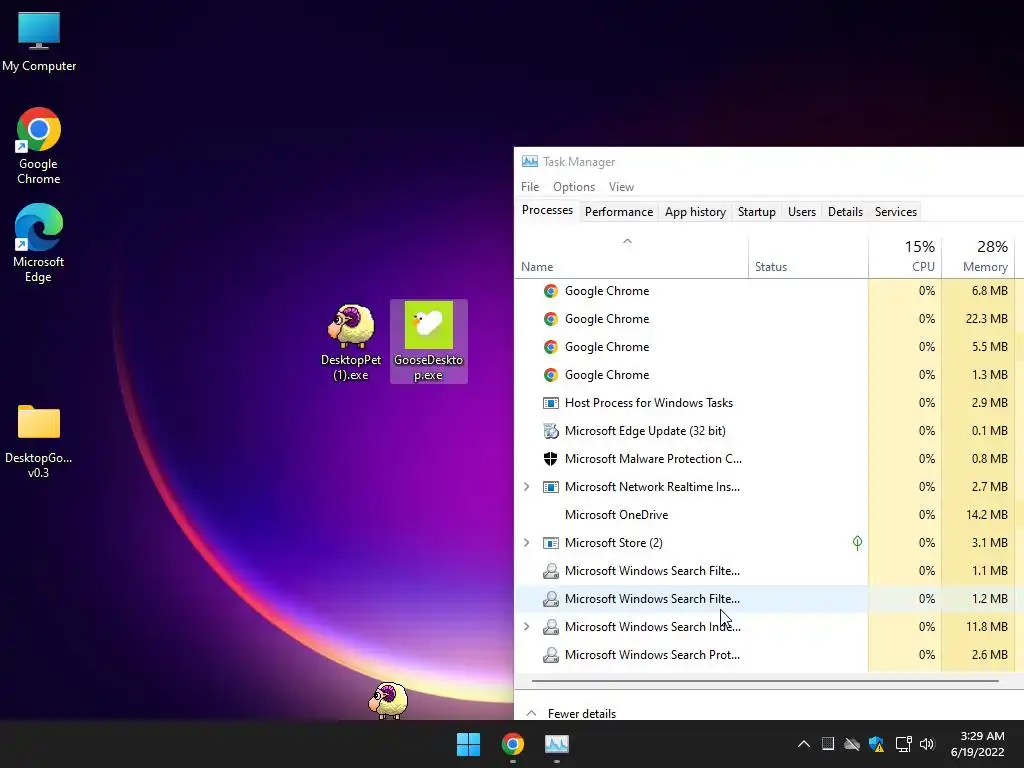Select the Processes tab

(x=547, y=210)
